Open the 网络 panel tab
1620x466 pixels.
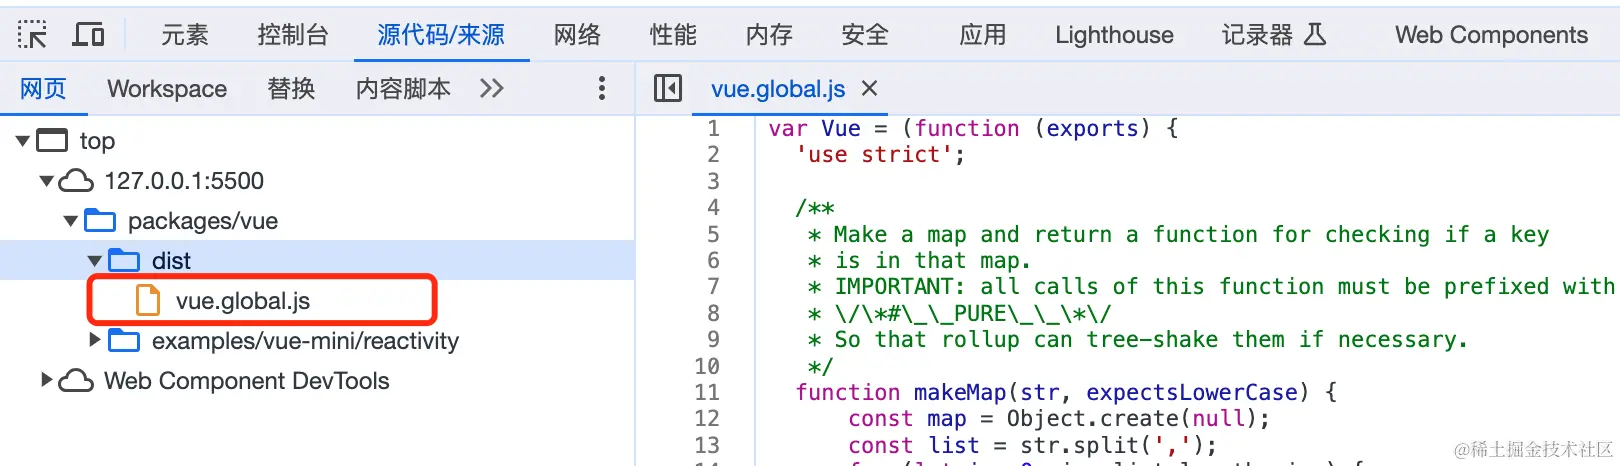click(x=578, y=35)
